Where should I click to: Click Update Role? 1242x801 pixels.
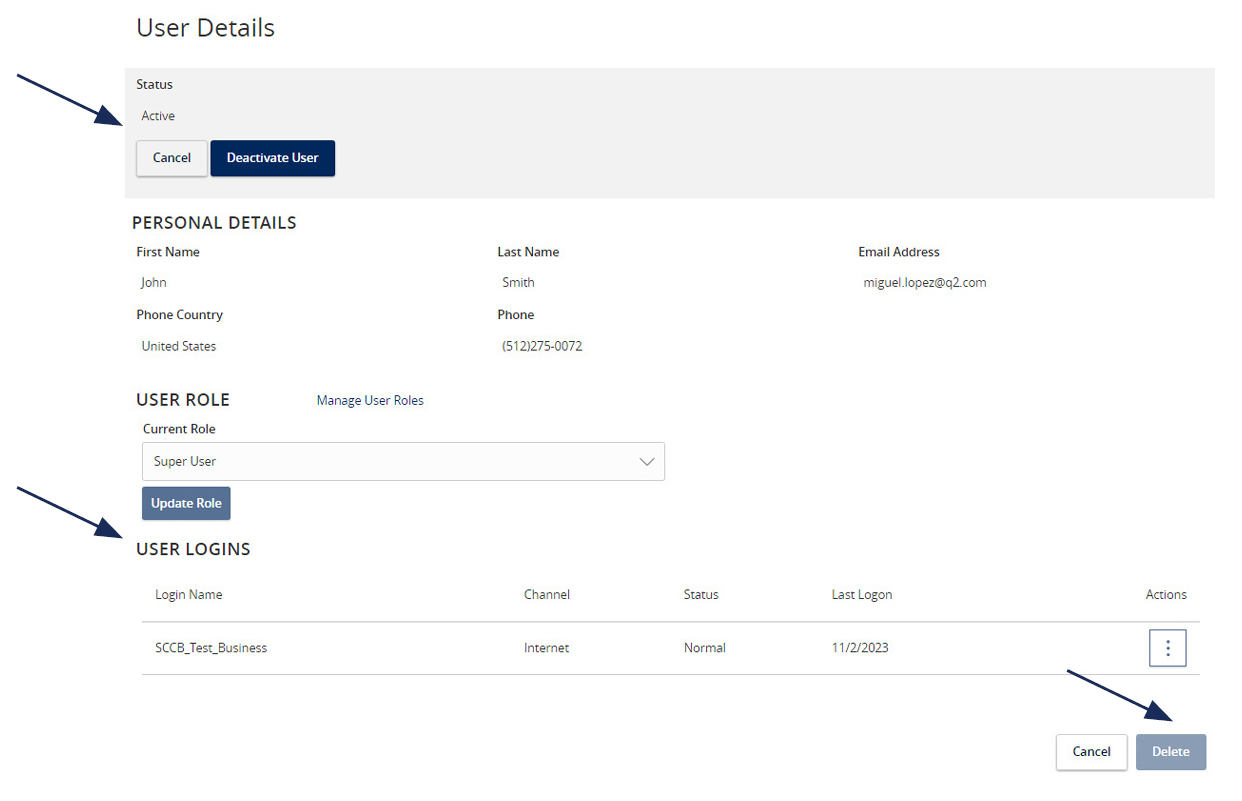pos(186,503)
